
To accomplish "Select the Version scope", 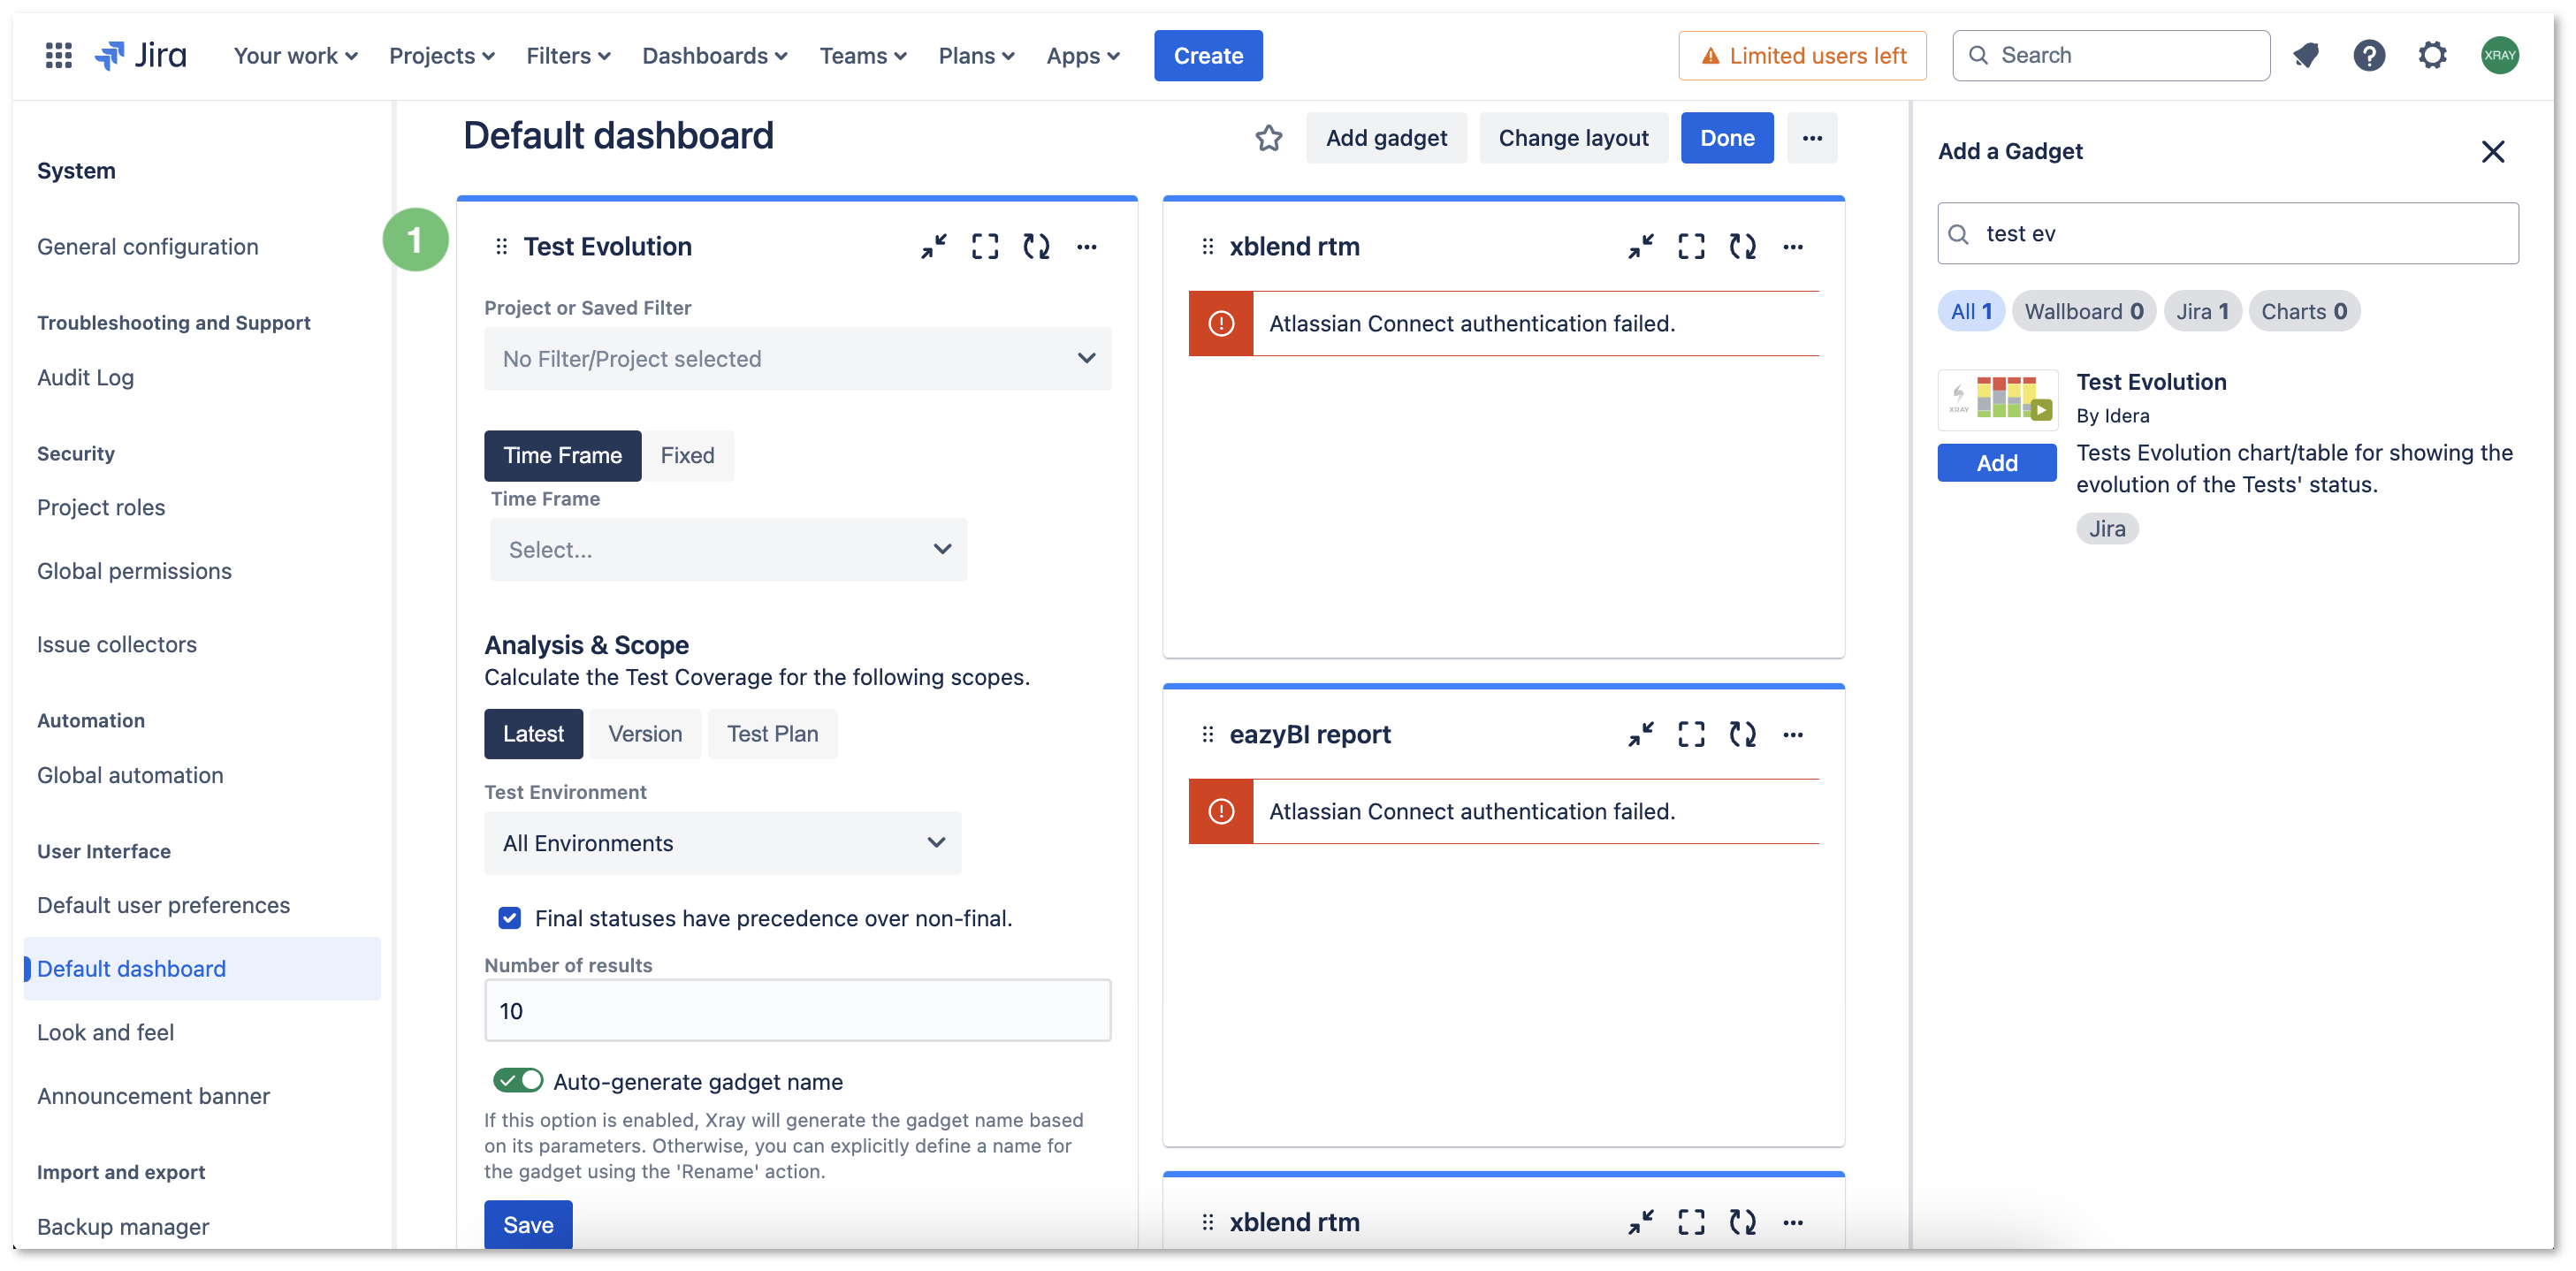I will pyautogui.click(x=645, y=734).
